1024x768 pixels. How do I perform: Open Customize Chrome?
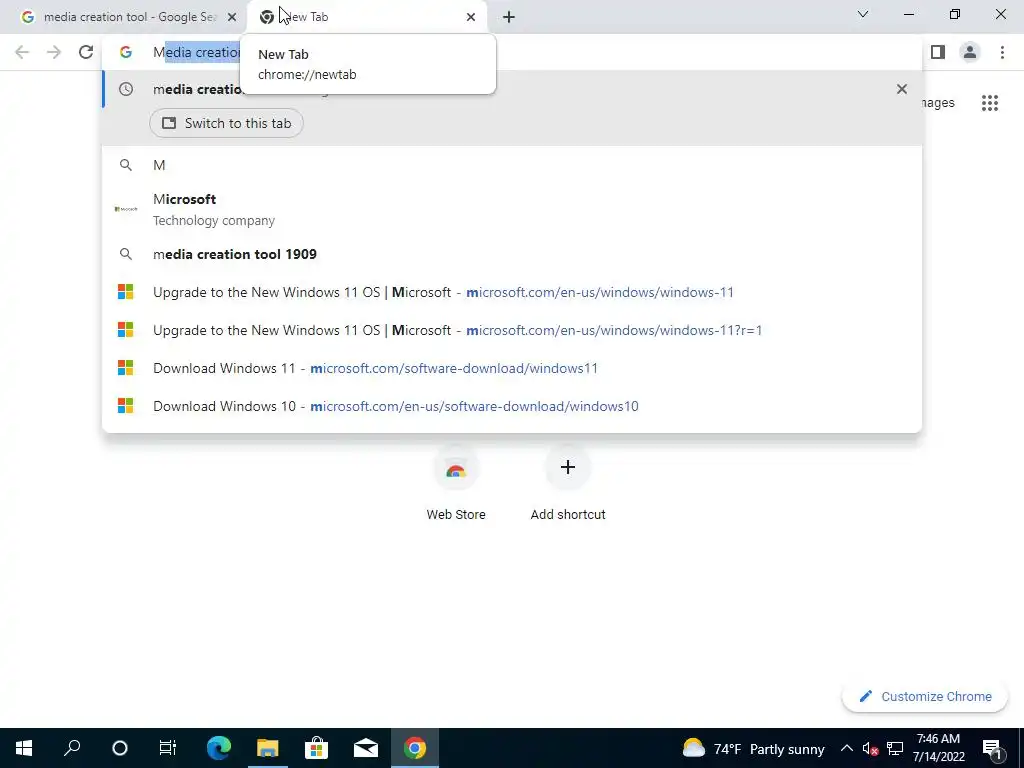coord(924,697)
